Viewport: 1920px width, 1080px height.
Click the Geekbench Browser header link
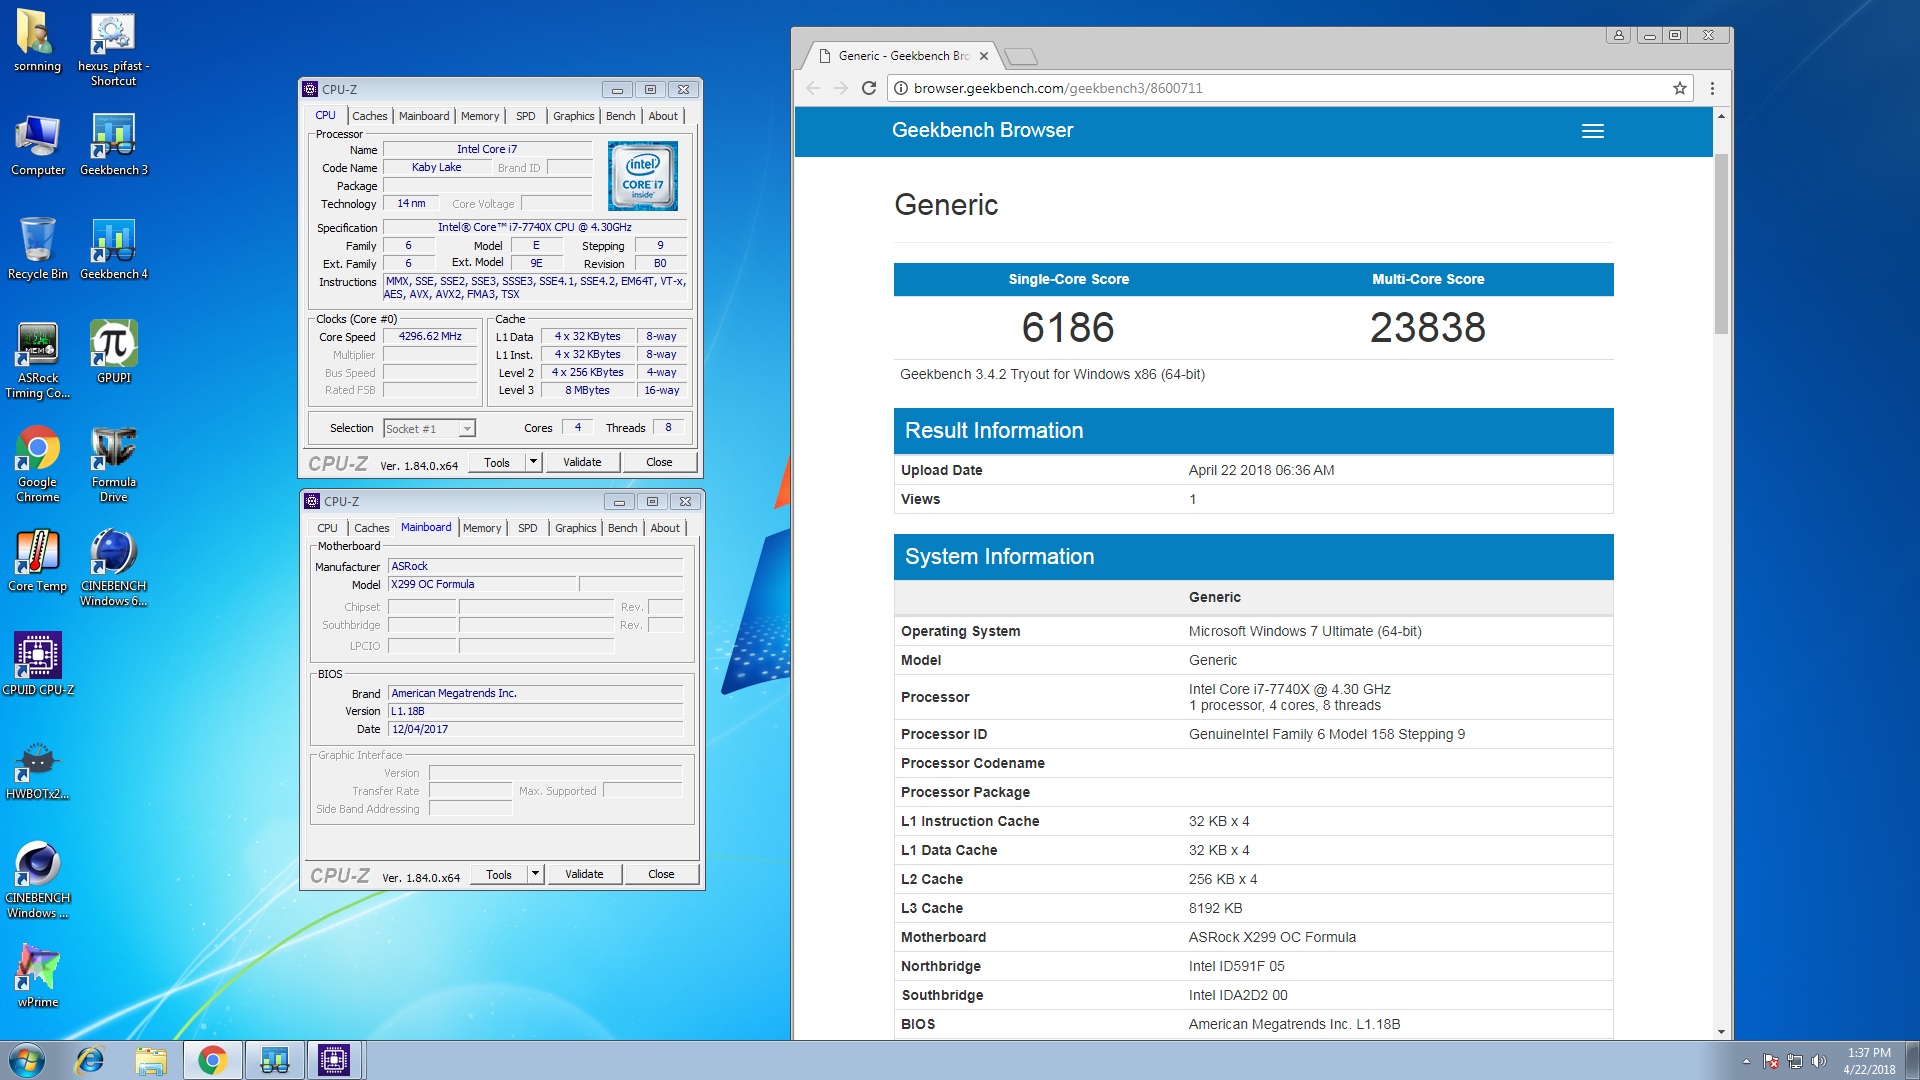click(982, 130)
